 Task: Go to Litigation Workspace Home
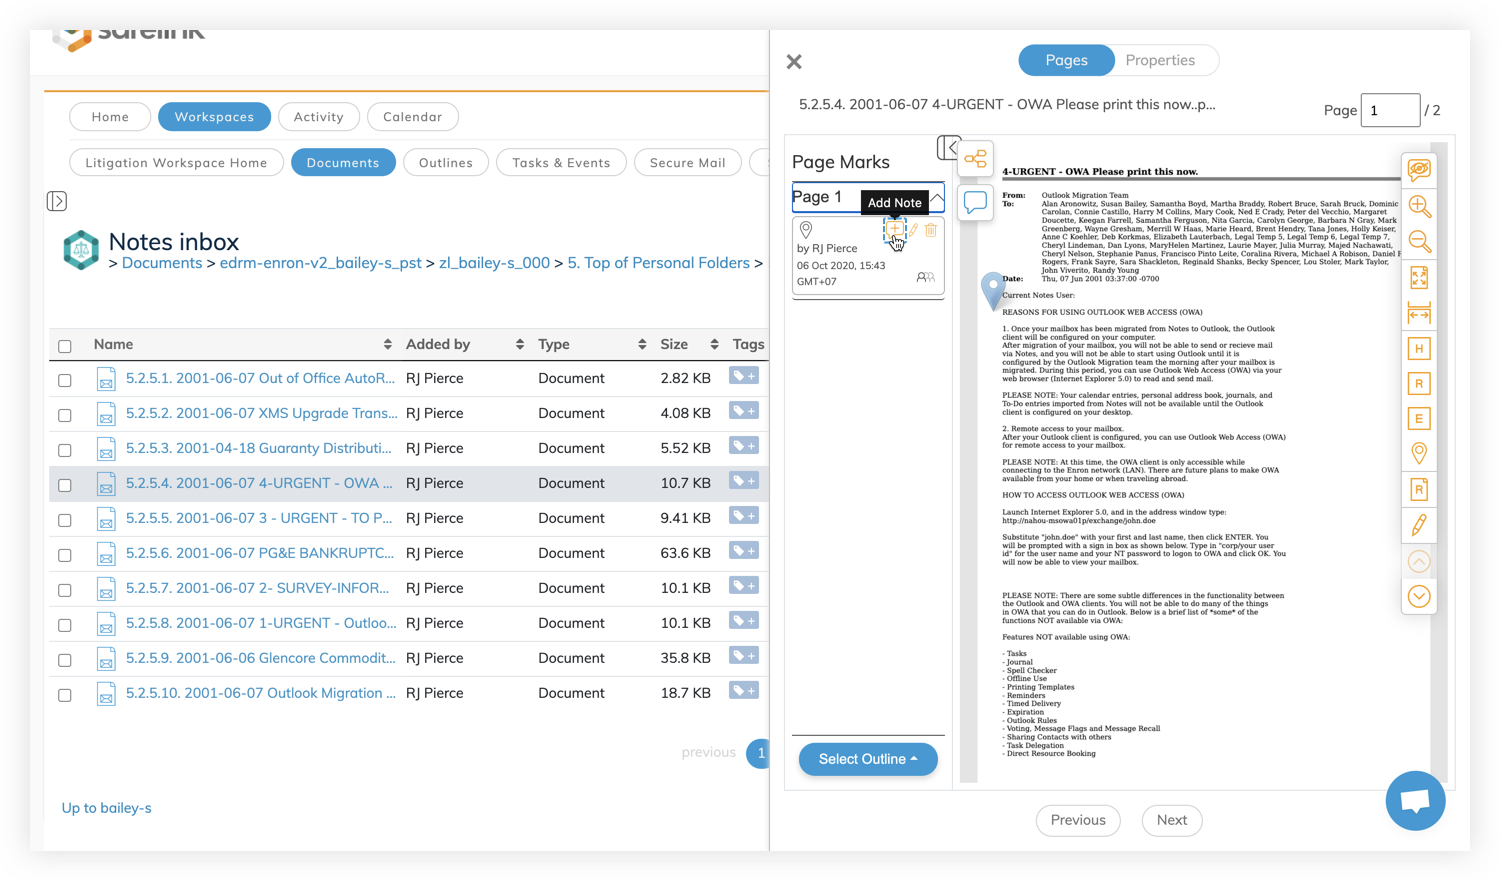(x=176, y=163)
